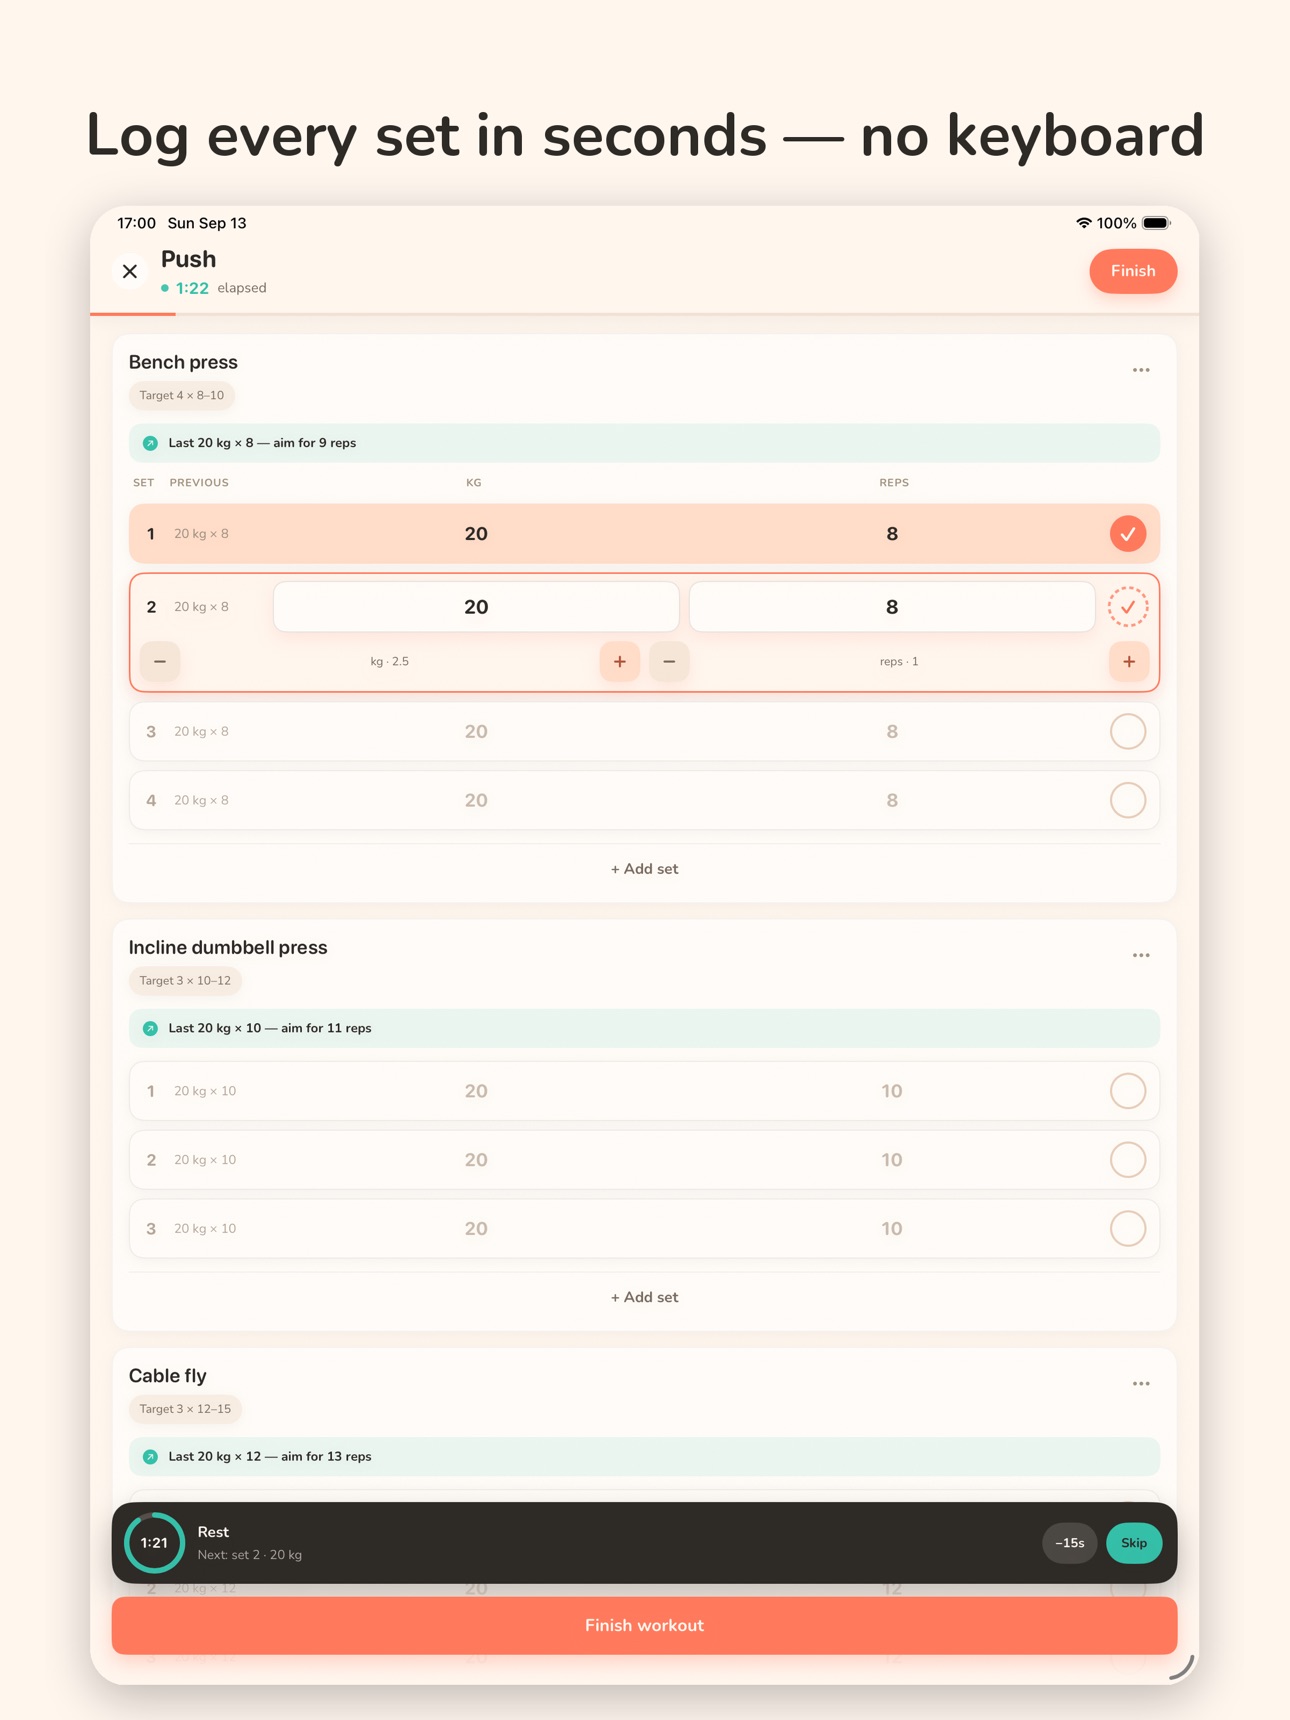Decrease reps by 1 on set 2
This screenshot has width=1290, height=1720.
coord(669,661)
